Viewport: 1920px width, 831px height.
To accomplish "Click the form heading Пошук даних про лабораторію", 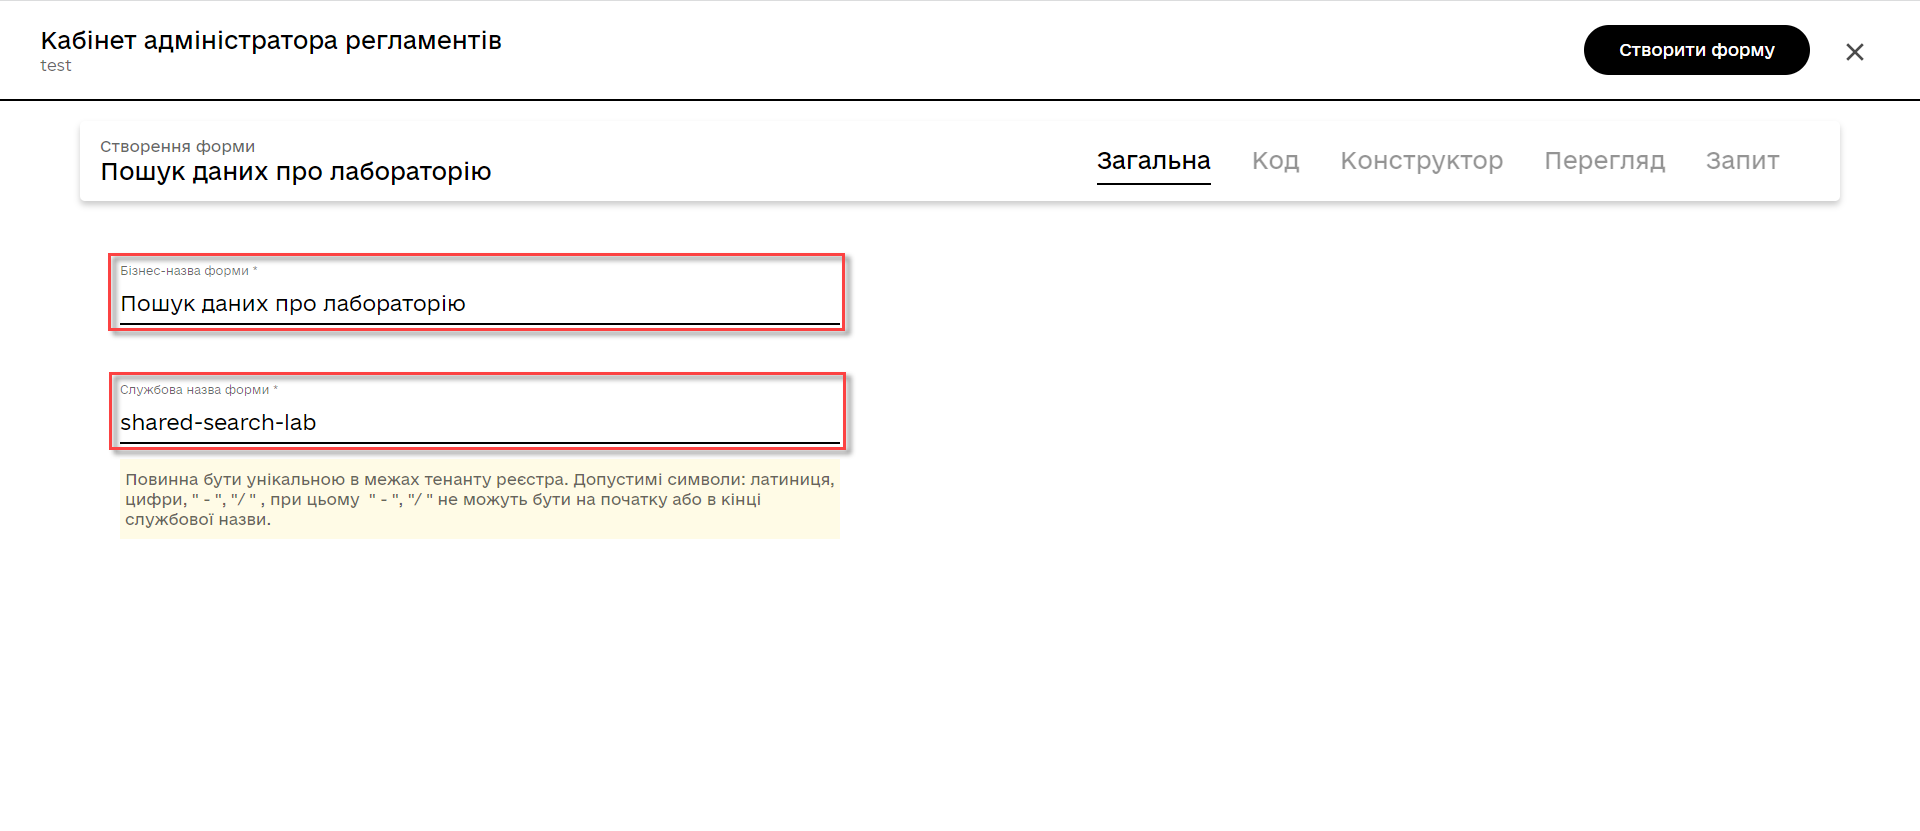I will [296, 172].
